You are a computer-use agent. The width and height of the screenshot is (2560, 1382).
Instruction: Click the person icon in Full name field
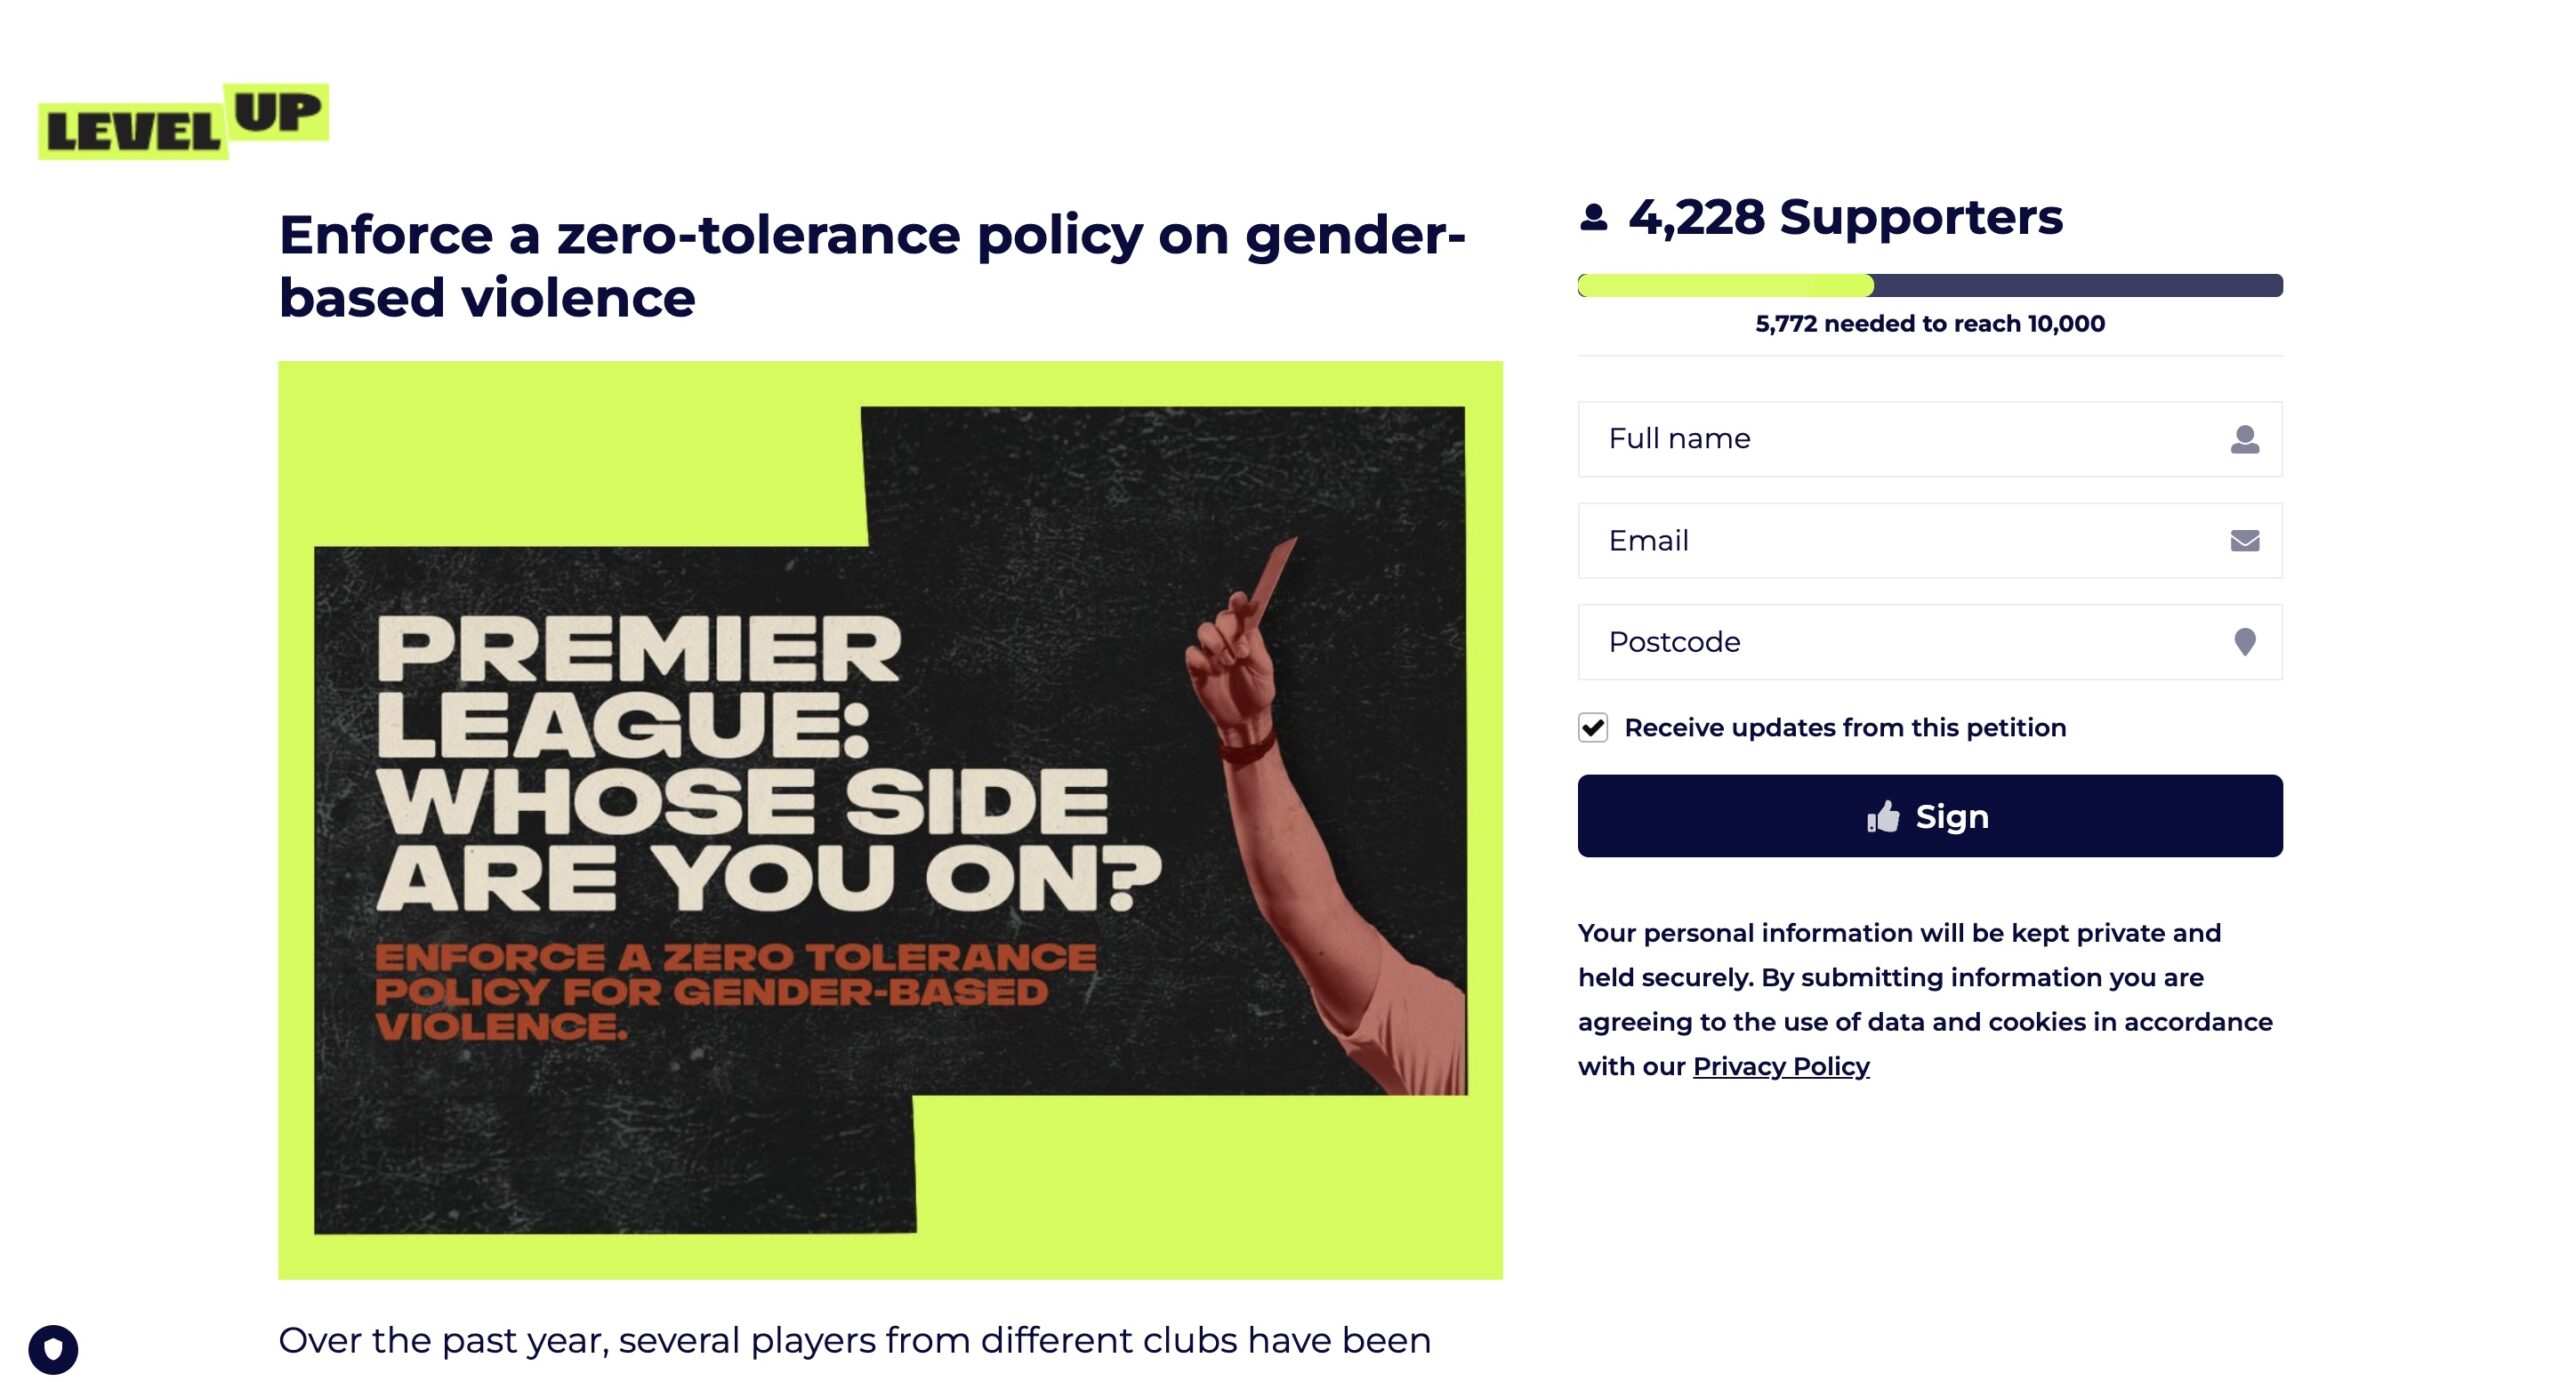pos(2244,440)
